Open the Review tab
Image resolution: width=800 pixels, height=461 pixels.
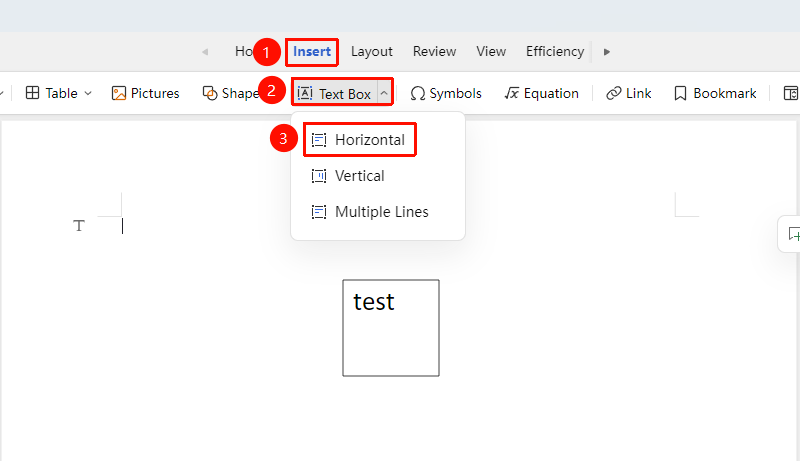434,52
